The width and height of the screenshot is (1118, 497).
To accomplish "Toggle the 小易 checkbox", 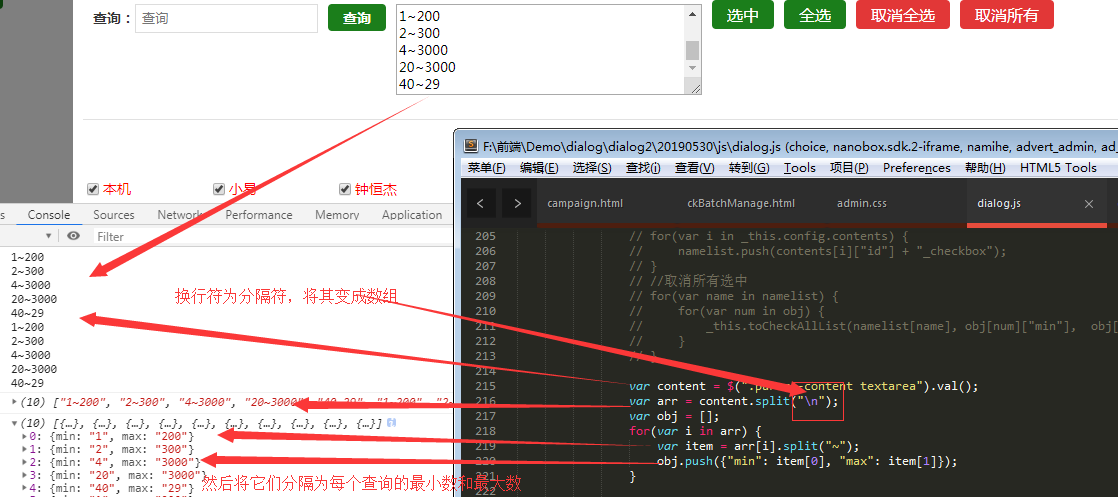I will pos(218,189).
